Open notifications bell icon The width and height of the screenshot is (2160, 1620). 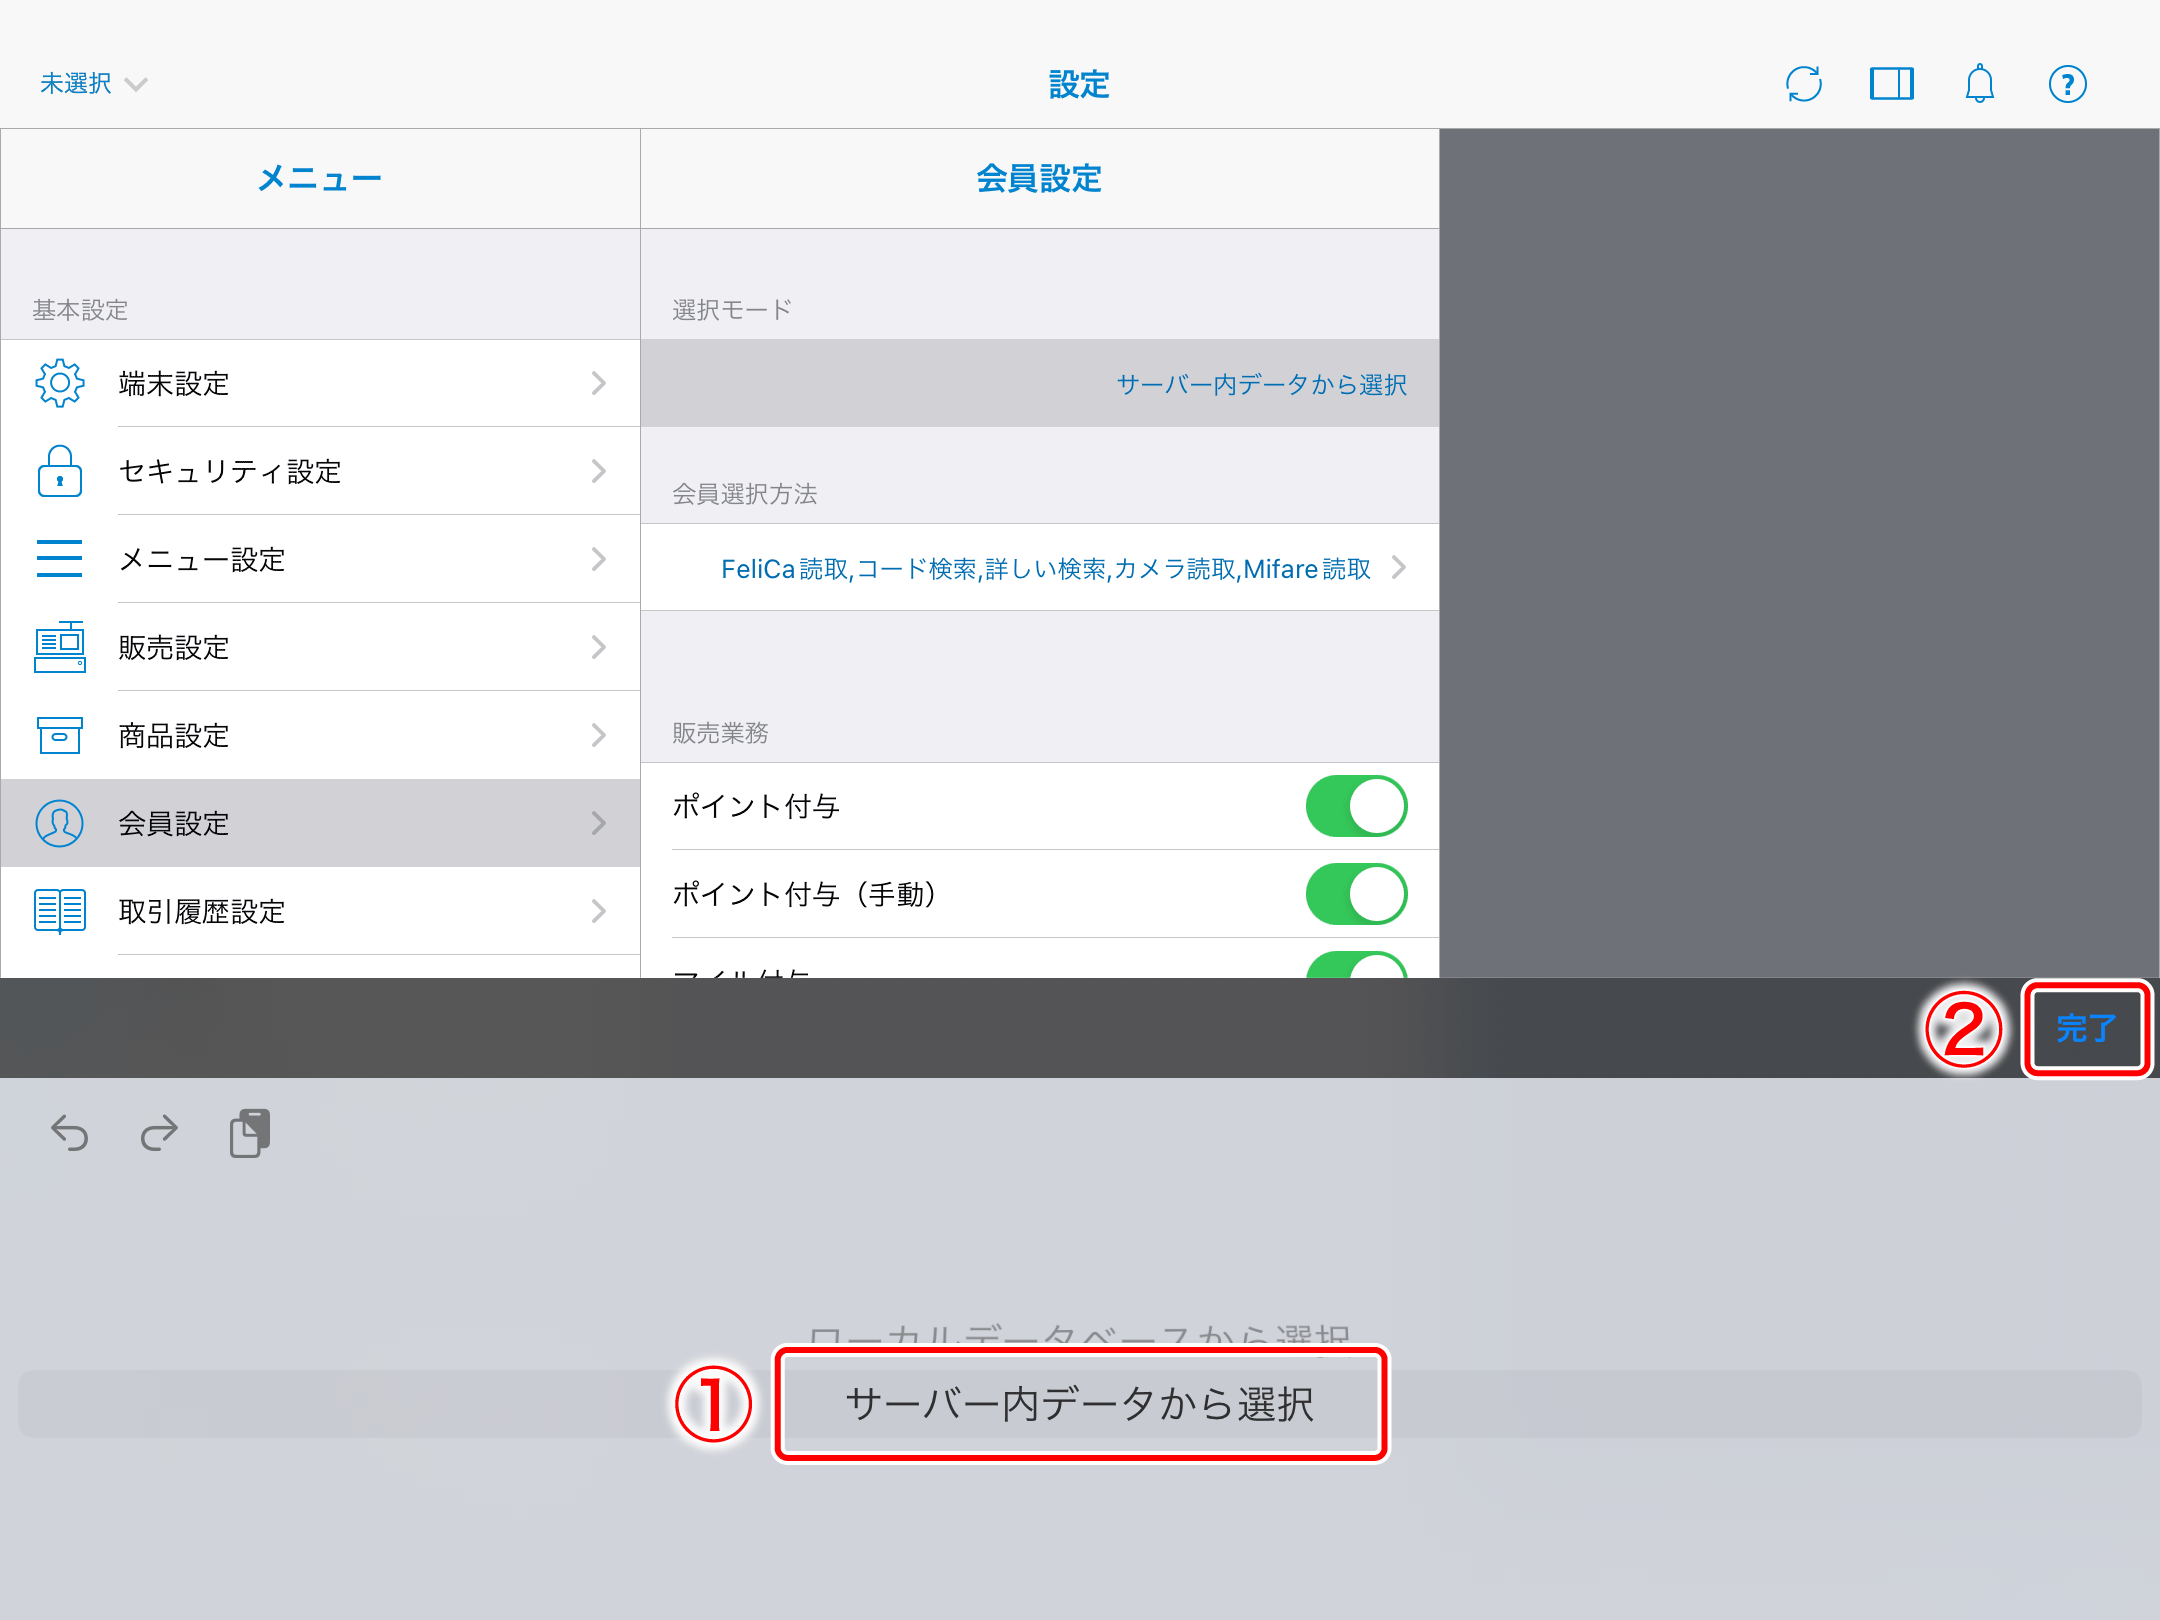click(x=1980, y=84)
